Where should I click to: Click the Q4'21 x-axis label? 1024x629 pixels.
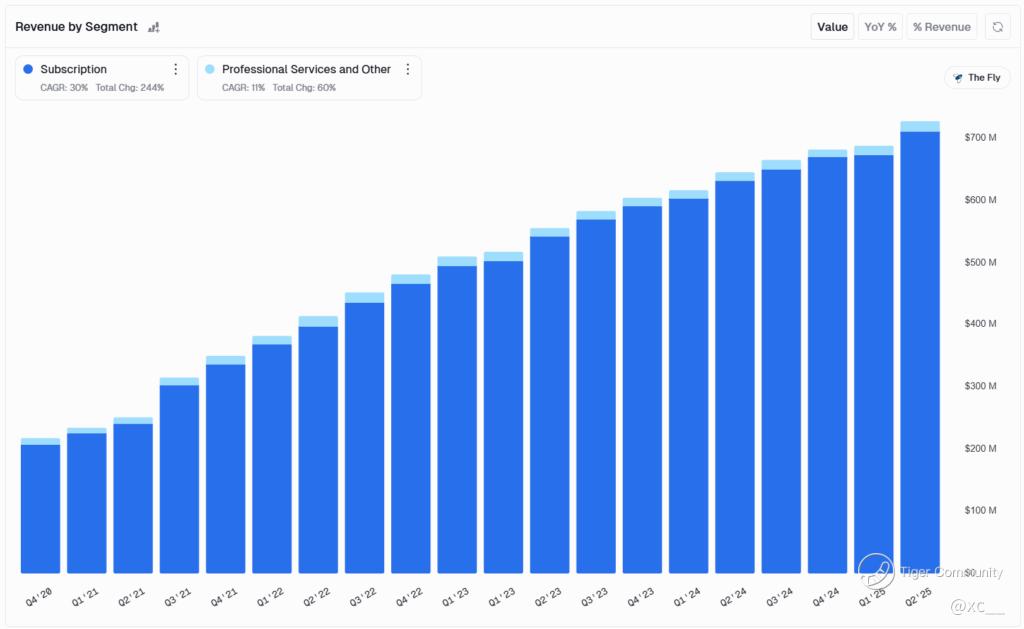pos(224,596)
